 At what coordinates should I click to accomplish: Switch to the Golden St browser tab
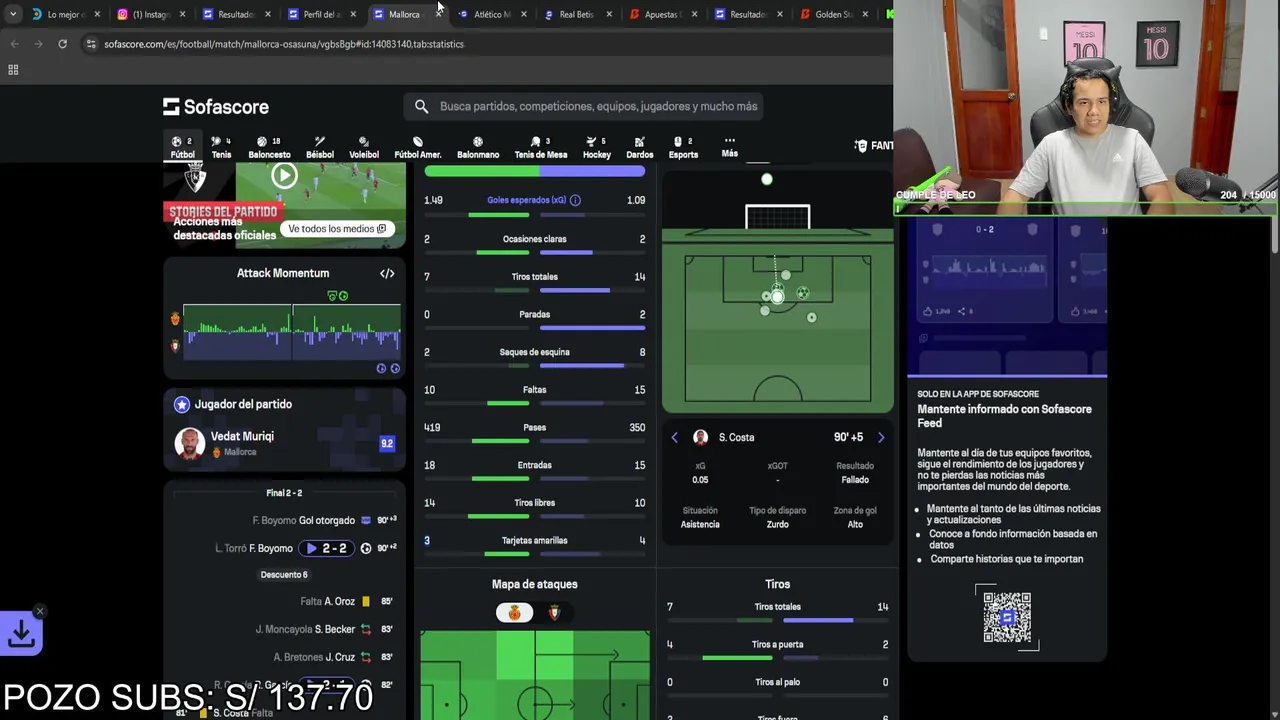tap(833, 14)
